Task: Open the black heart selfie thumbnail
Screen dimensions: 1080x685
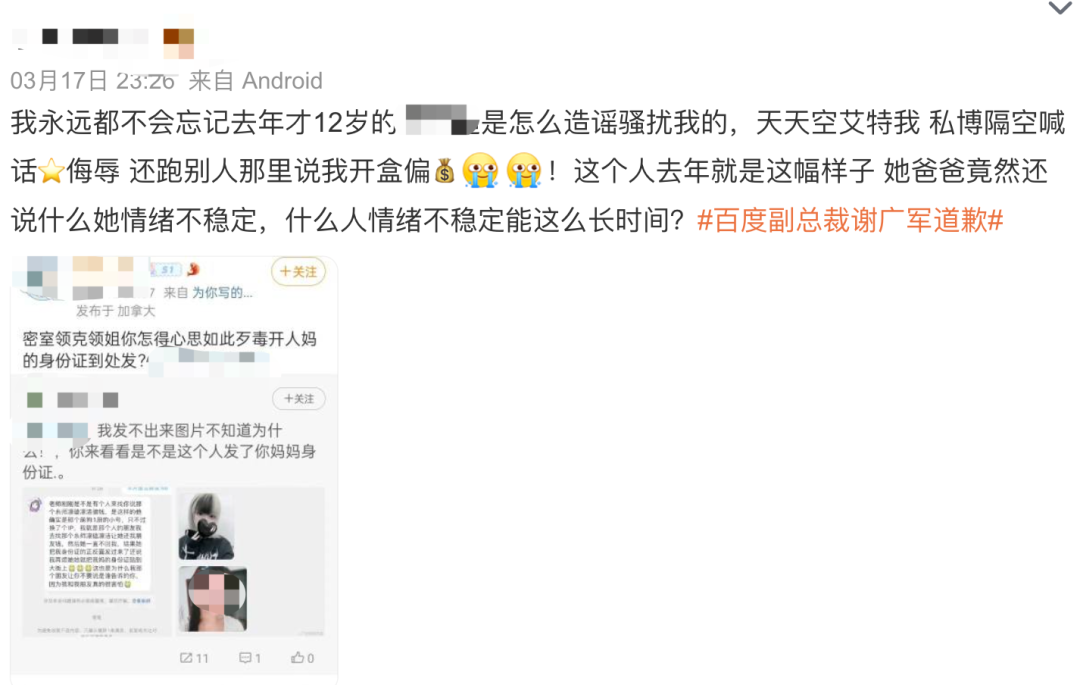Action: pos(206,526)
